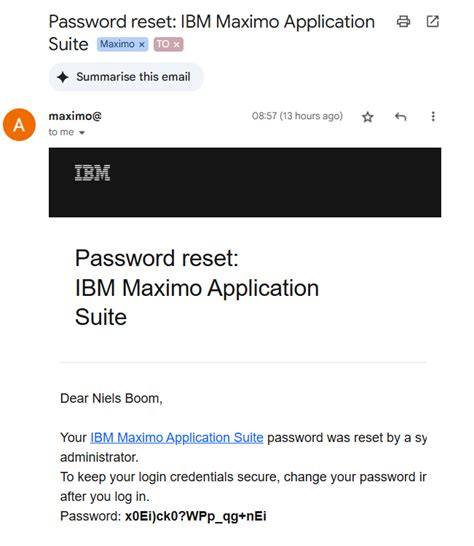474x546 pixels.
Task: Expand the 'to me' recipient details arrow
Action: coord(82,132)
